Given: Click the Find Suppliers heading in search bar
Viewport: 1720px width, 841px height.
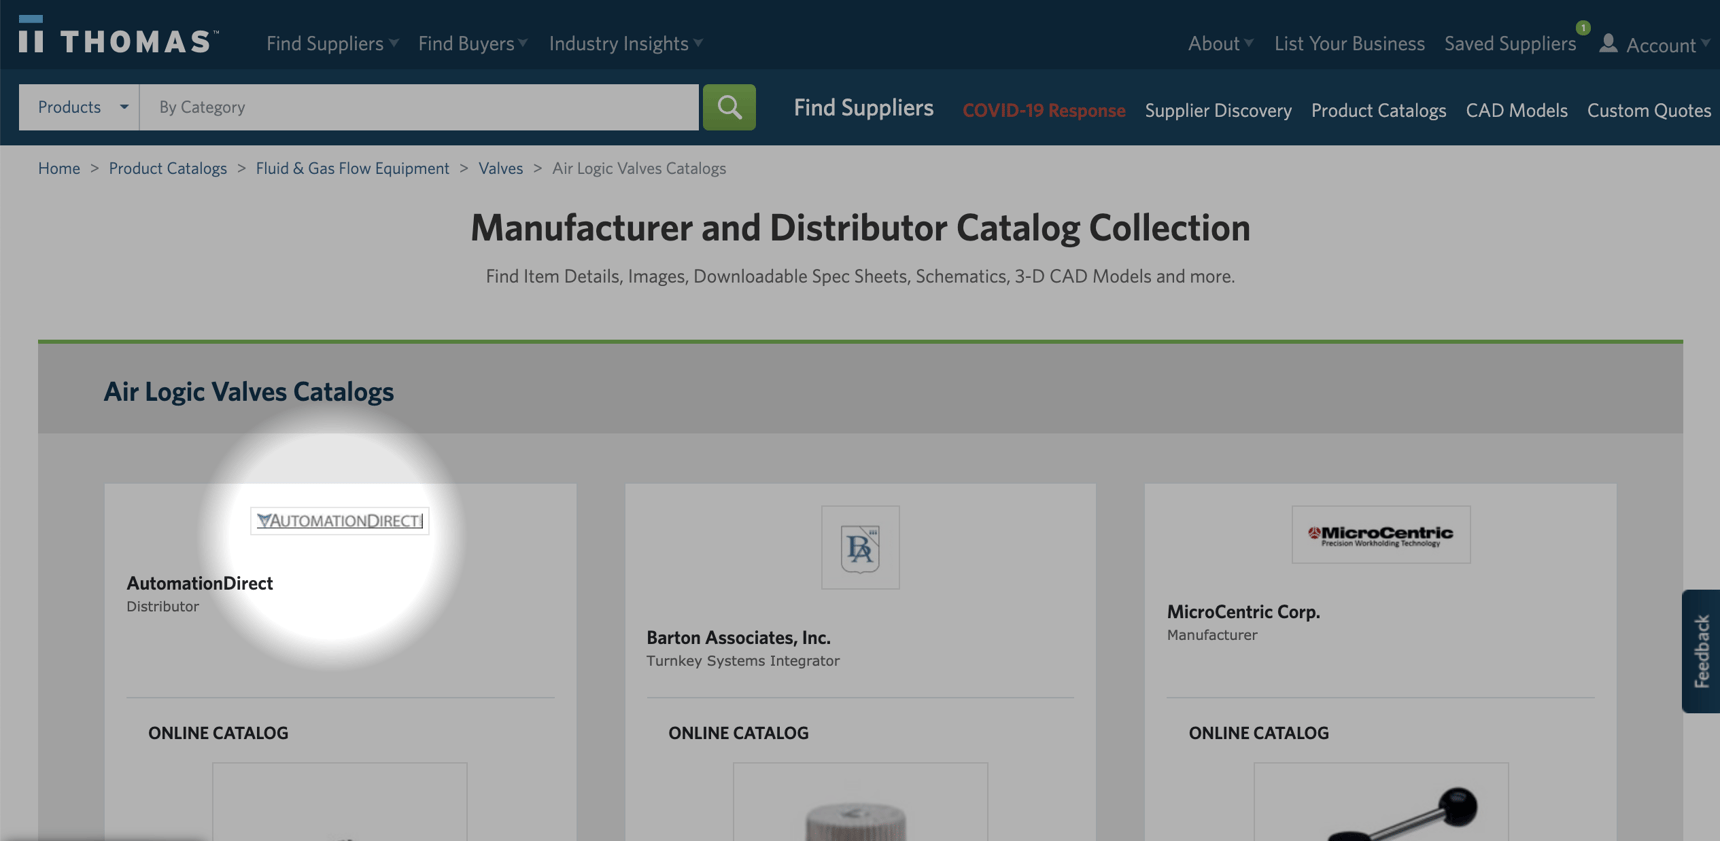Looking at the screenshot, I should tap(864, 107).
